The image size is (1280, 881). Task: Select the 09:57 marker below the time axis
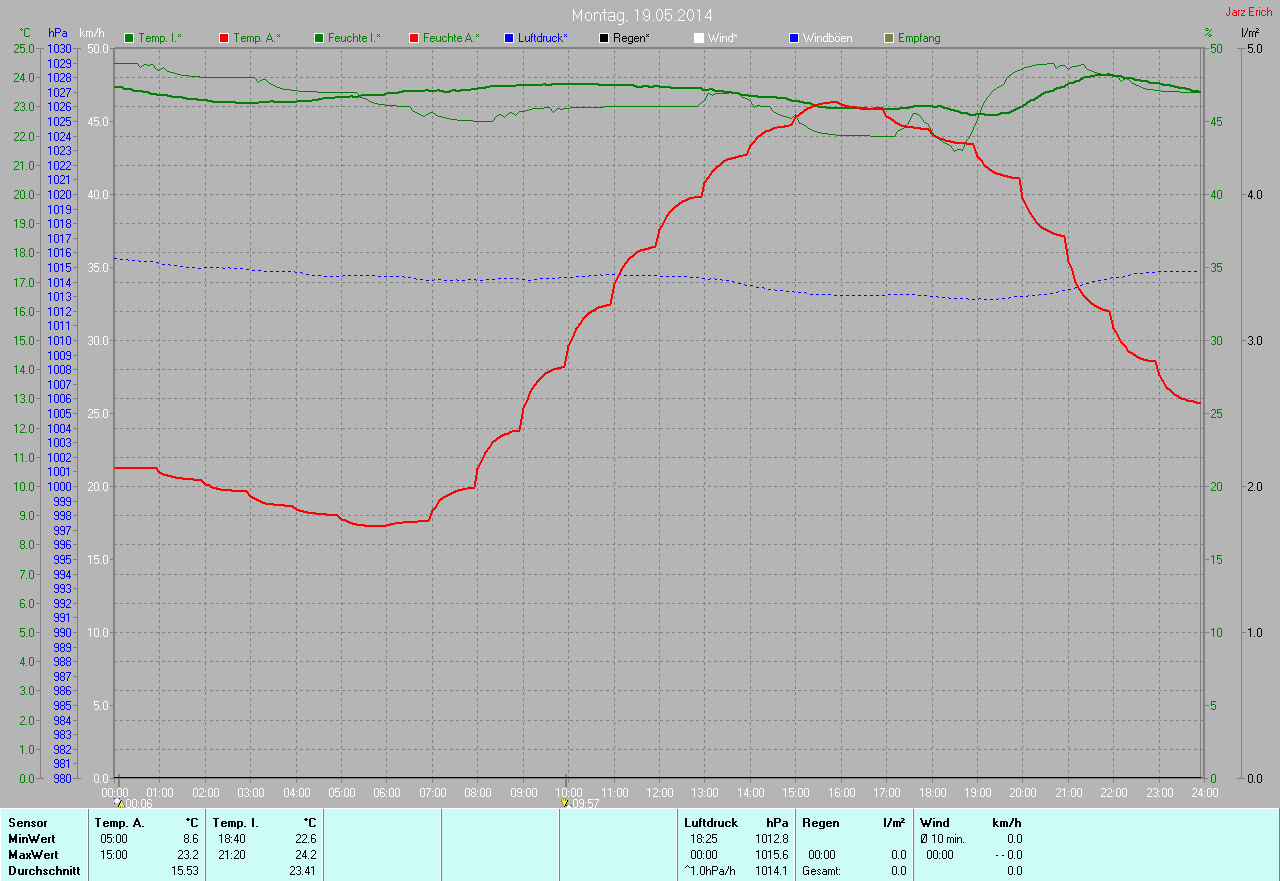click(x=581, y=803)
